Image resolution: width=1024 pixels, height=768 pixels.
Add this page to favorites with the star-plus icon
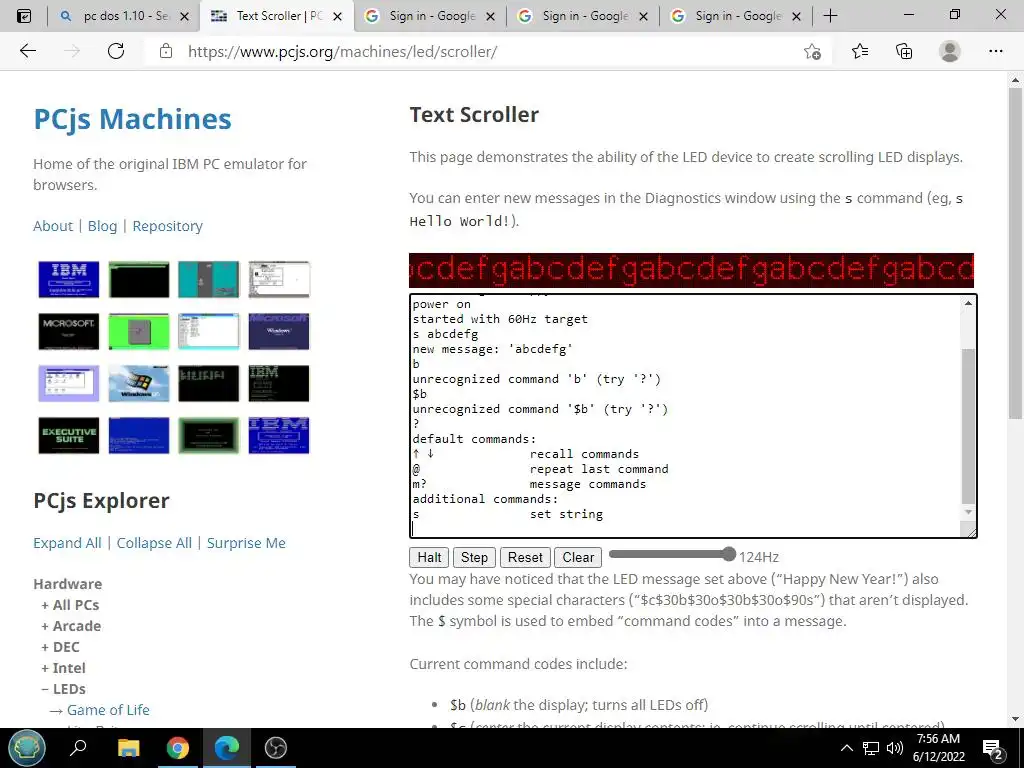click(812, 52)
